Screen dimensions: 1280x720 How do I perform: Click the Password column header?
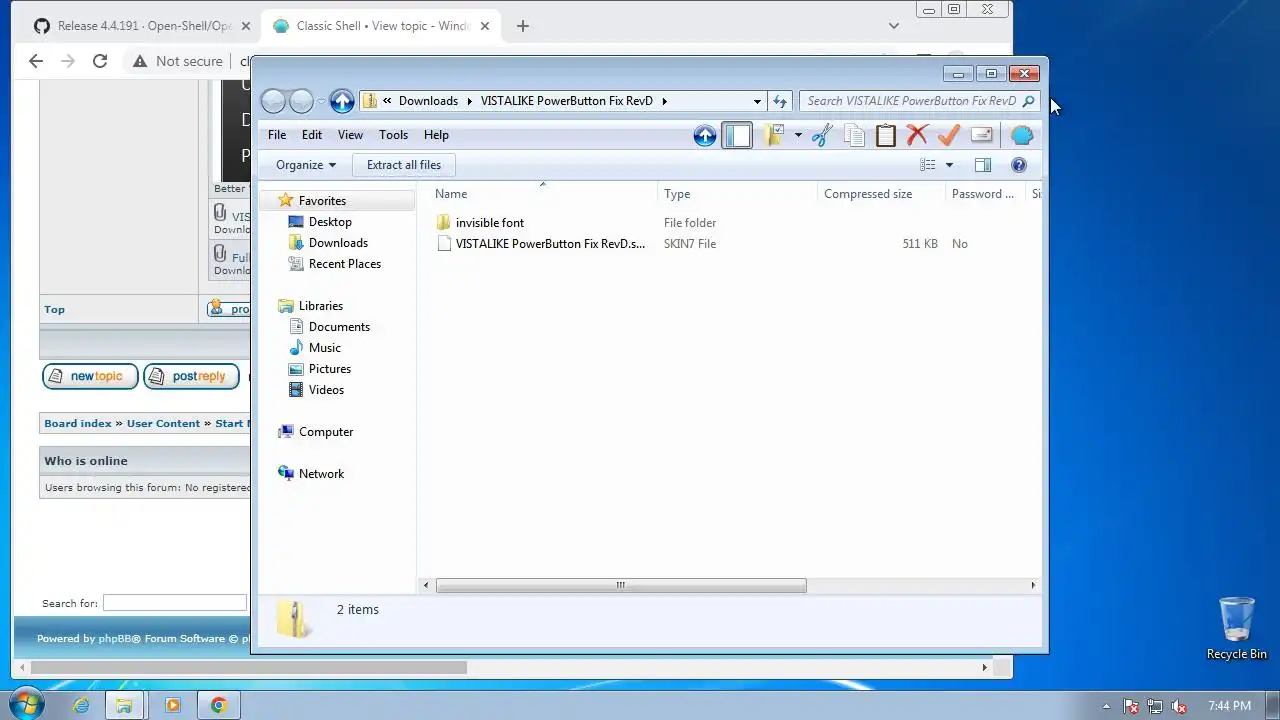pyautogui.click(x=985, y=194)
